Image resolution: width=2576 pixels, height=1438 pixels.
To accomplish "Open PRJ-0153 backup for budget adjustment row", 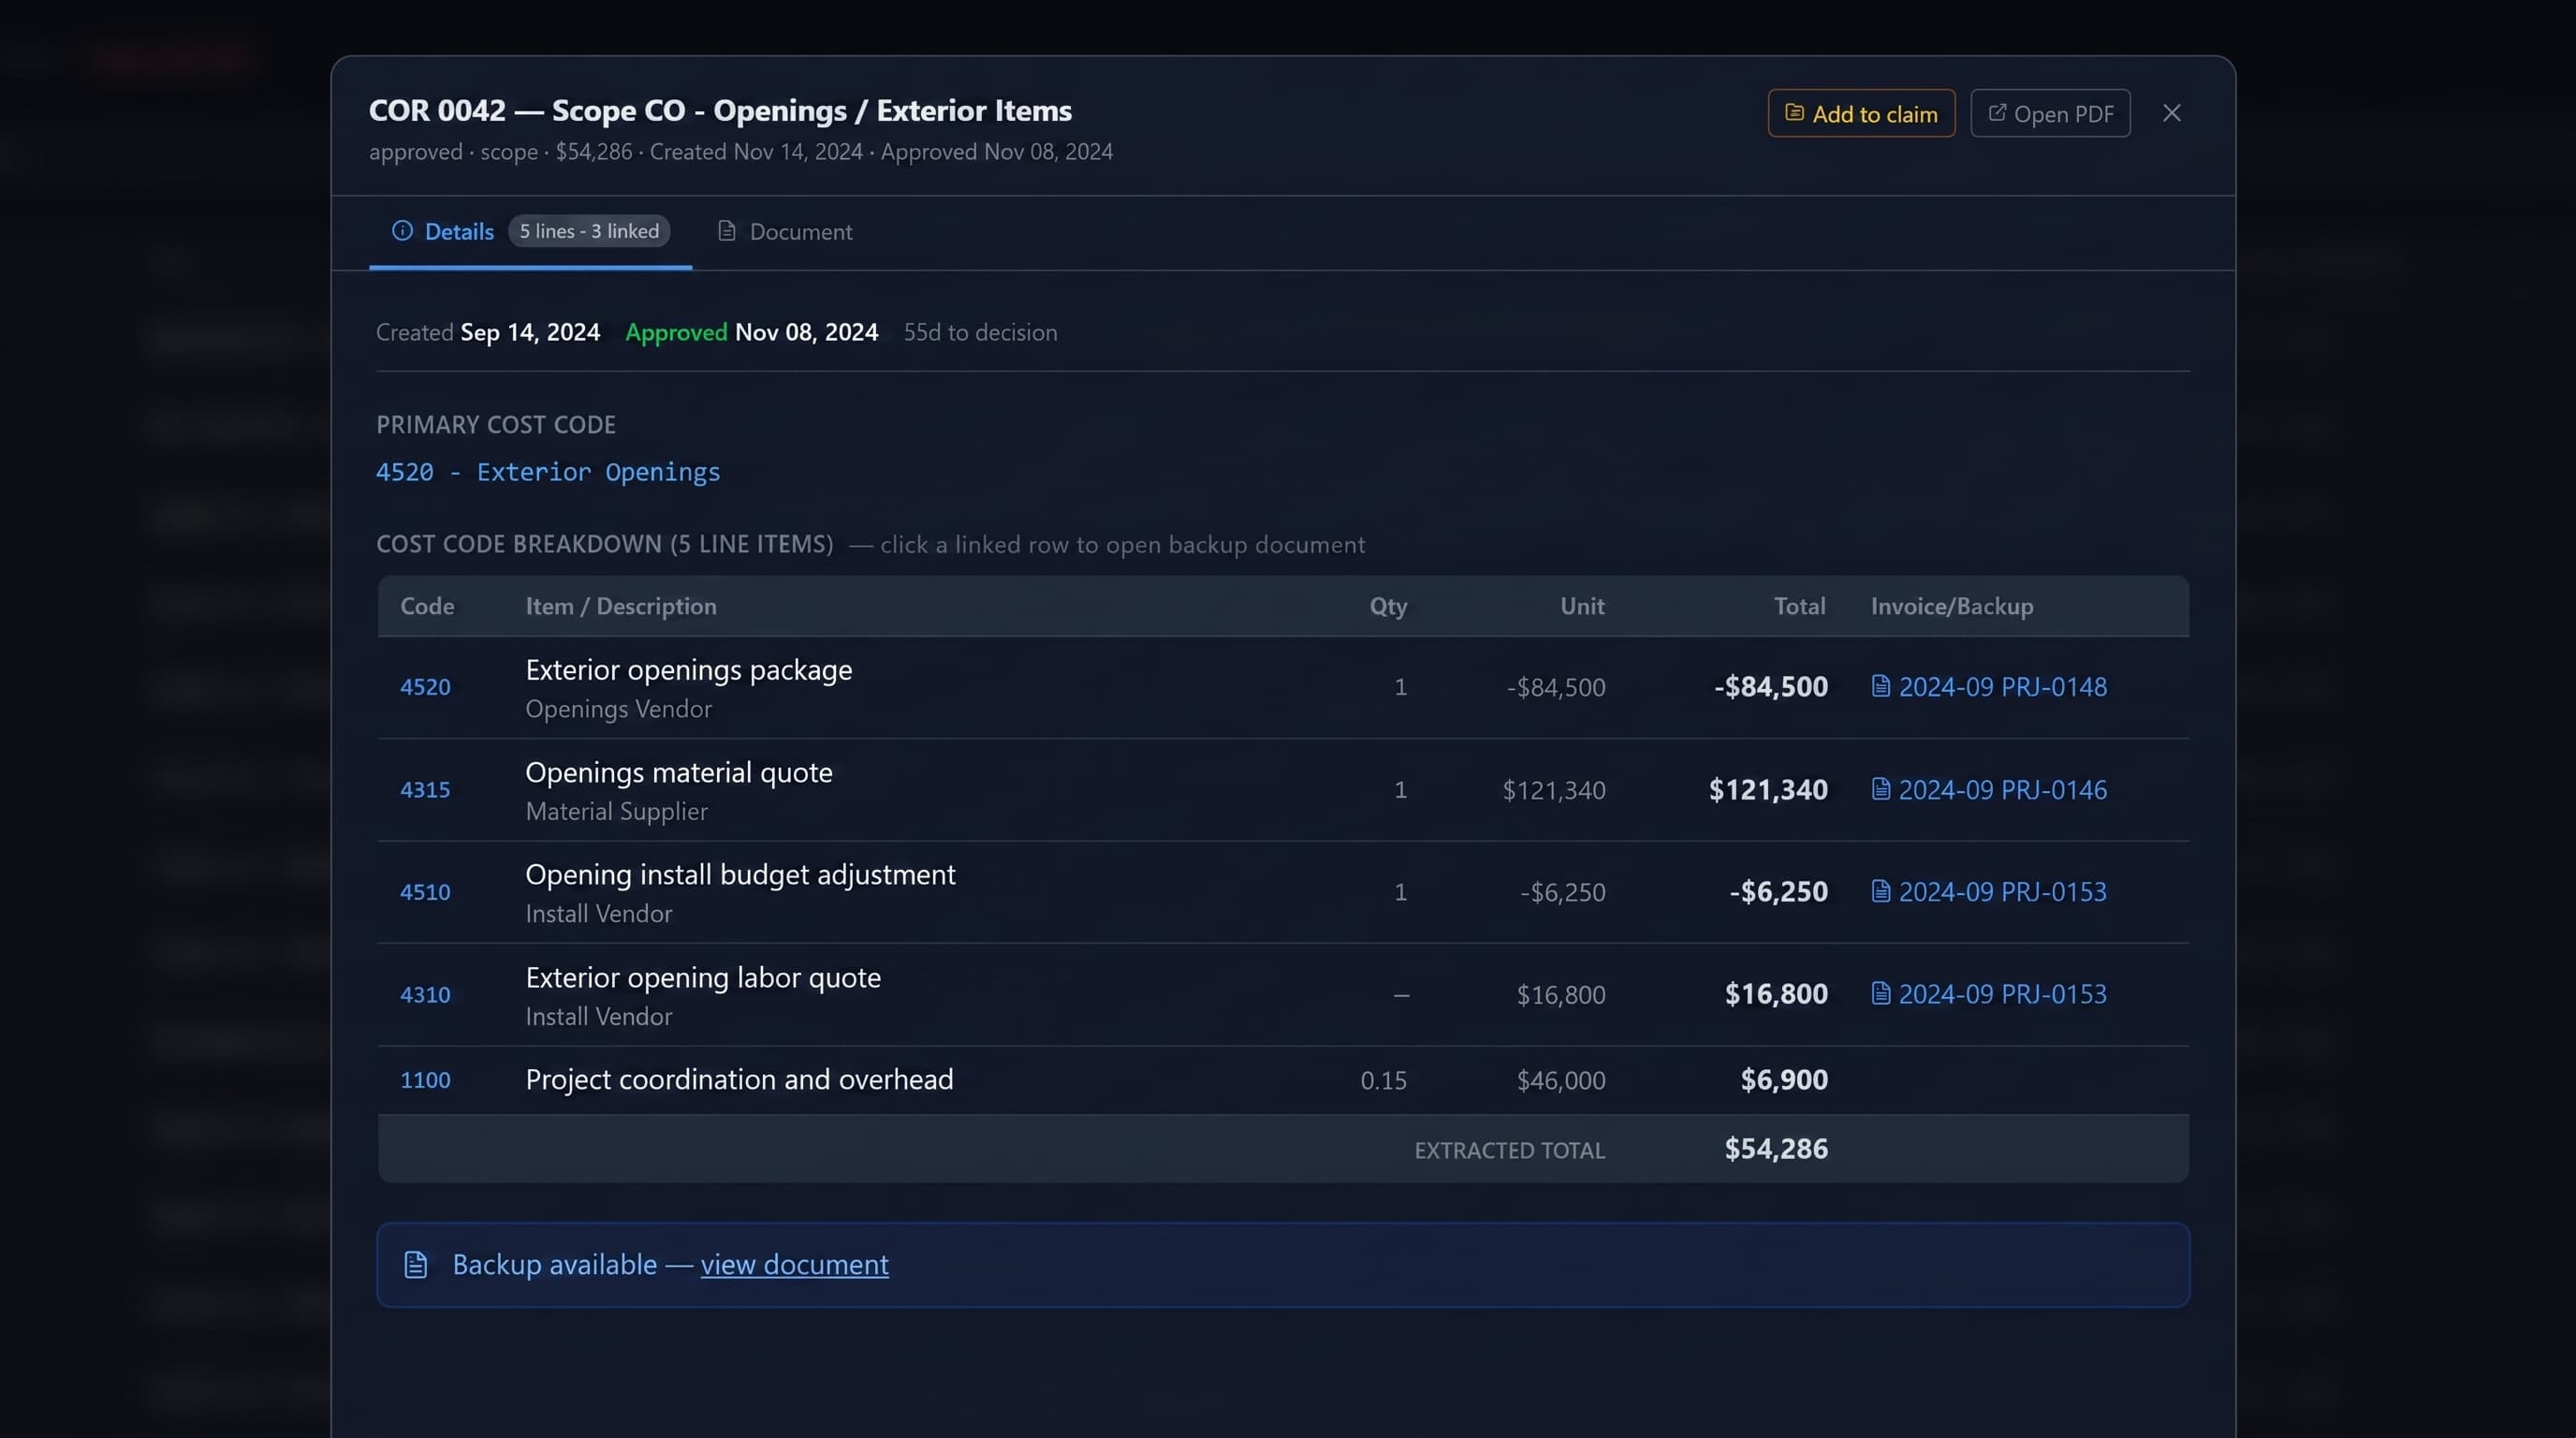I will click(x=2002, y=892).
